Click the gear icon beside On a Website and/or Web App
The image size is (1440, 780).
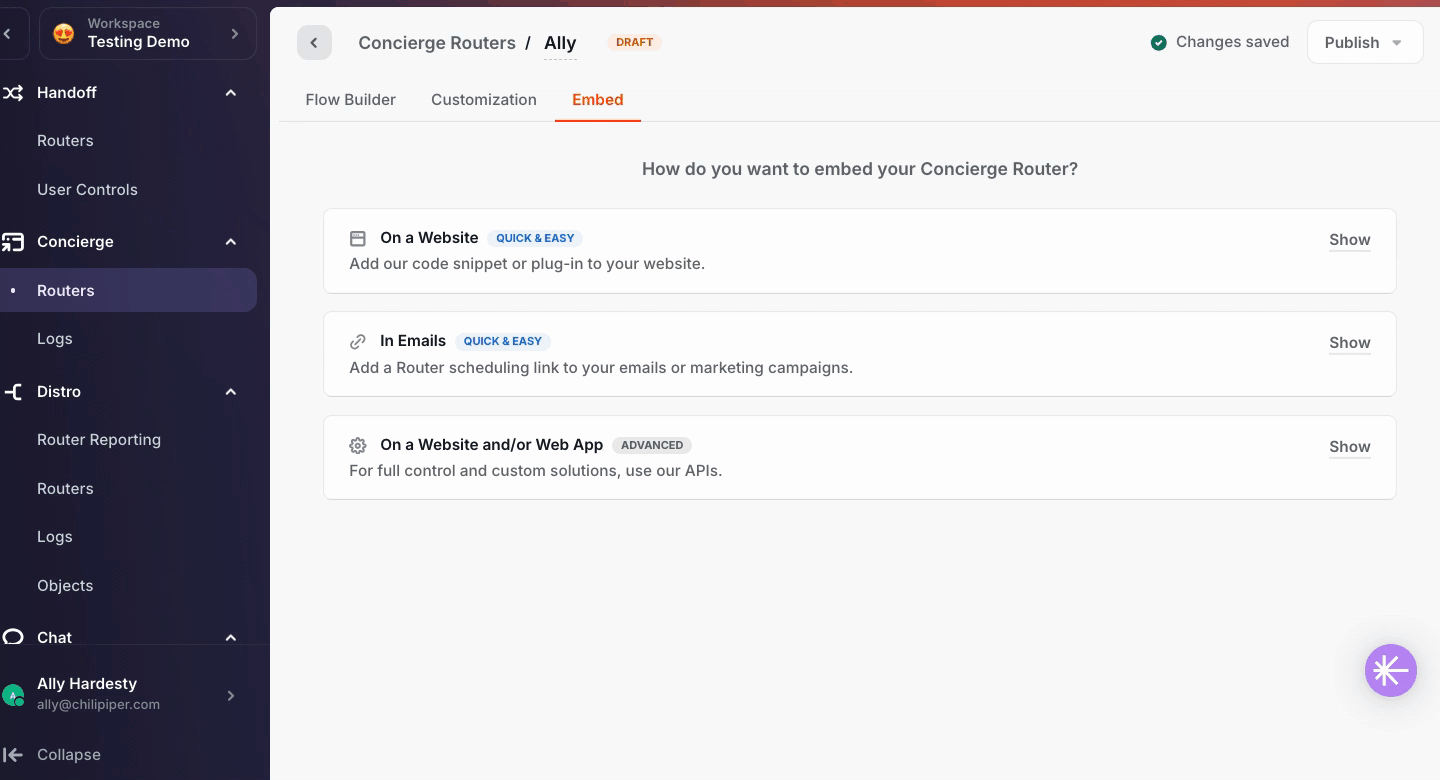tap(357, 446)
